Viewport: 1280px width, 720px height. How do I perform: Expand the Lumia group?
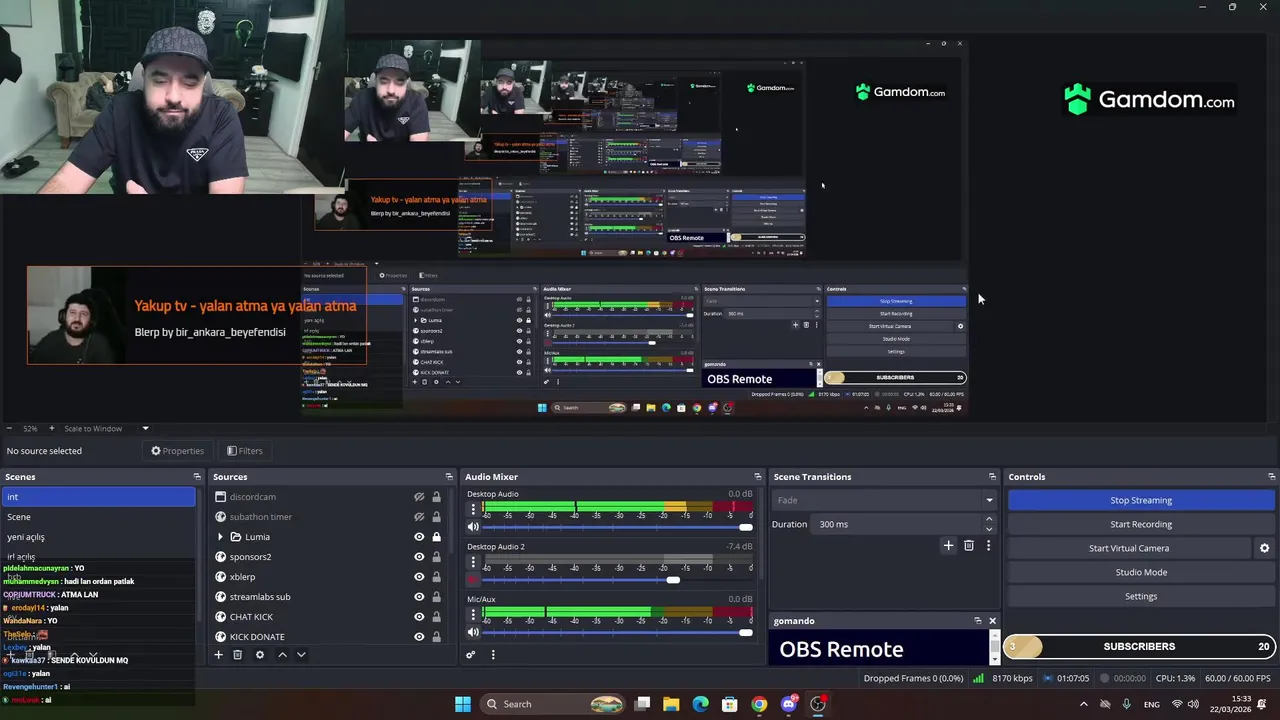point(220,537)
